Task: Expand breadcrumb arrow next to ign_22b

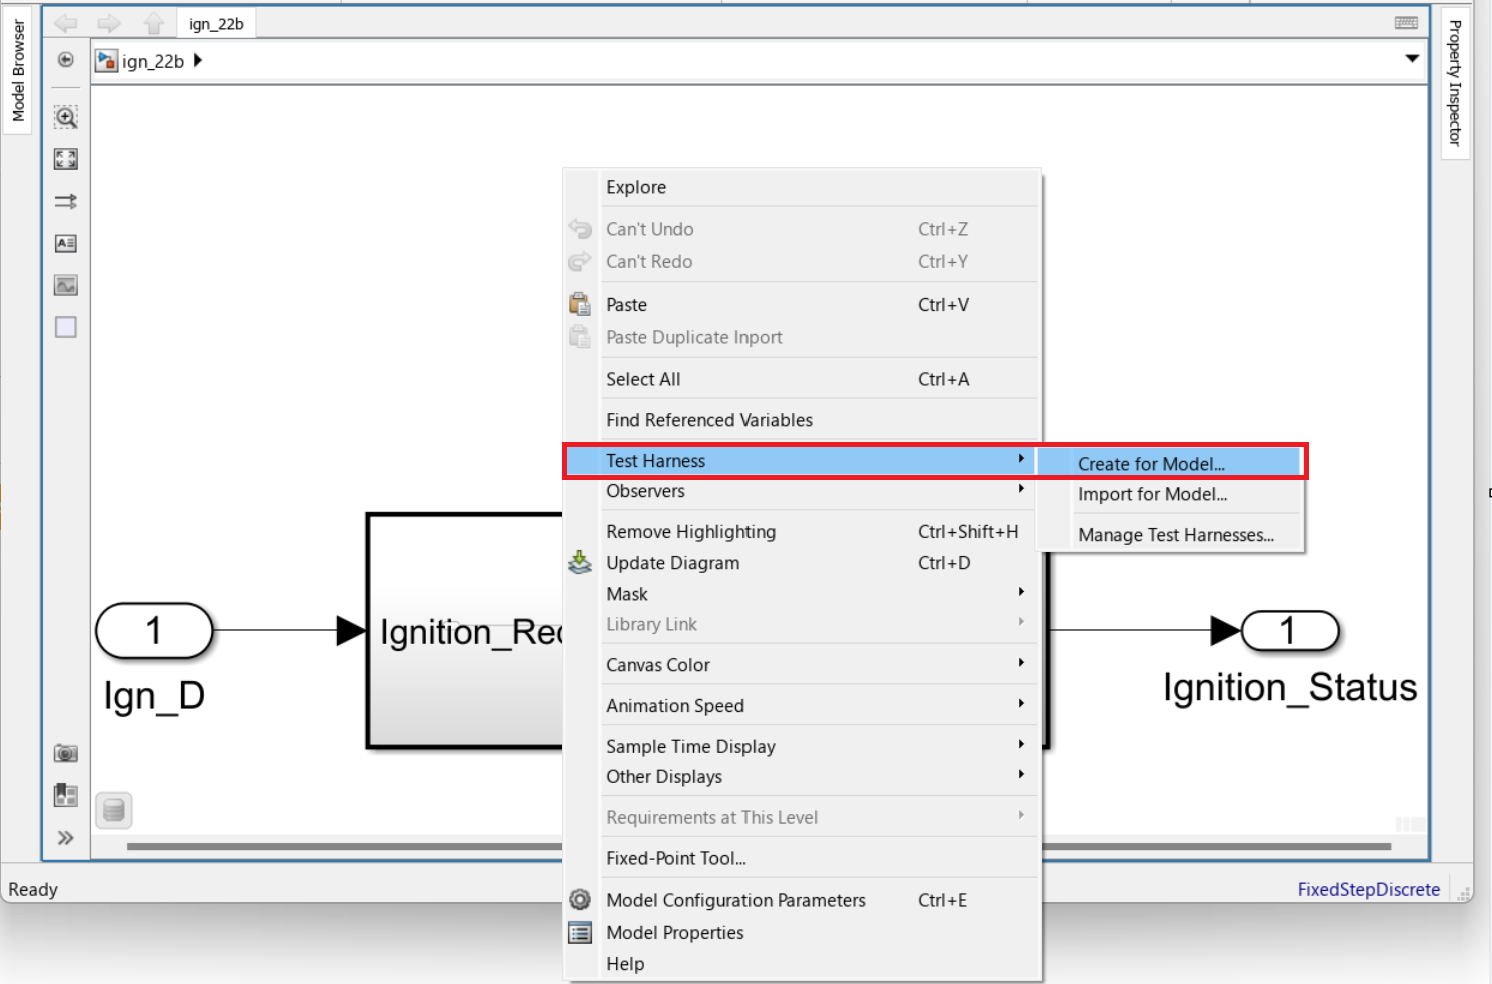Action: [198, 60]
